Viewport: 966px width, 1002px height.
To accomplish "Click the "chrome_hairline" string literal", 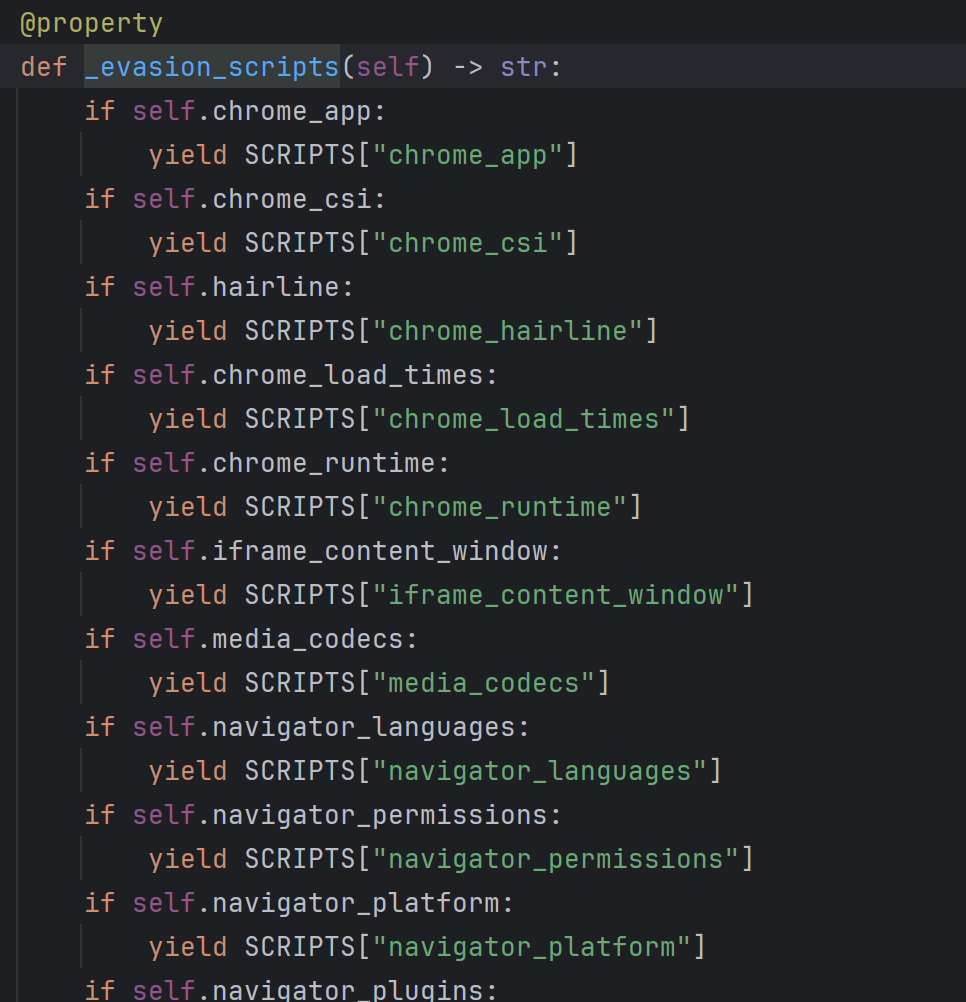I will click(x=507, y=331).
